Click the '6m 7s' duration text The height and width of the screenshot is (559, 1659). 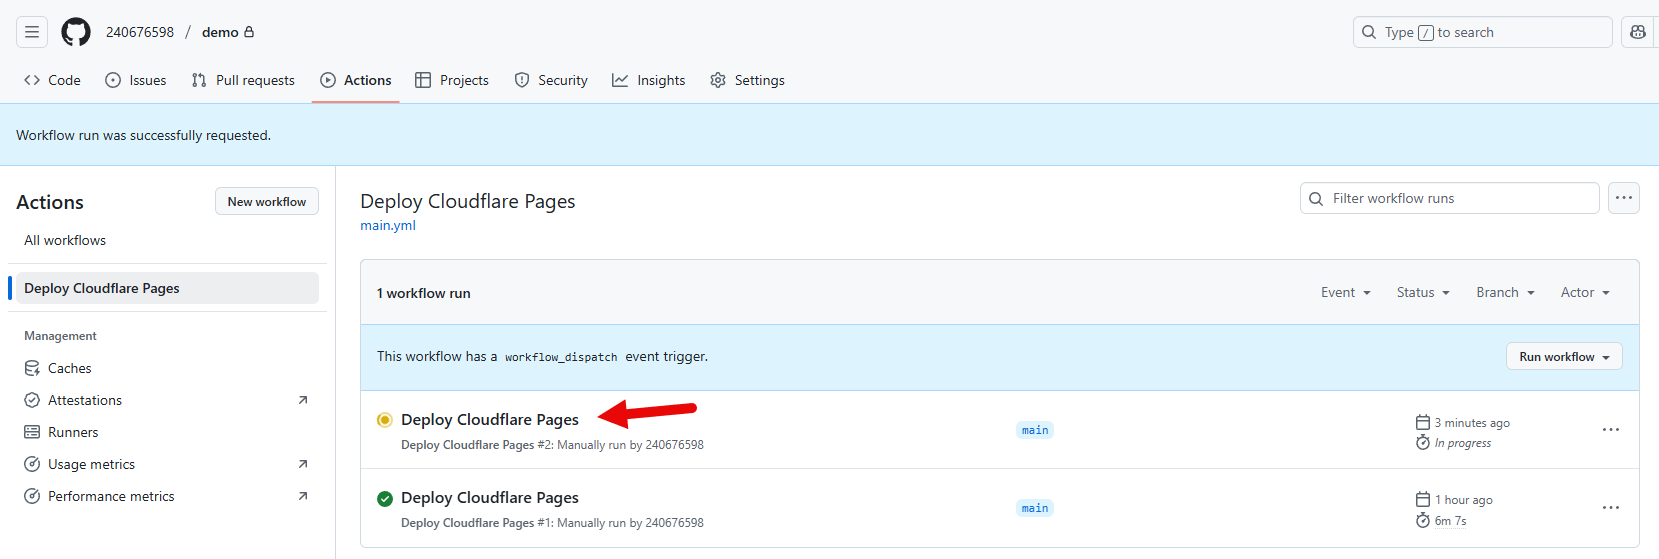[1451, 521]
